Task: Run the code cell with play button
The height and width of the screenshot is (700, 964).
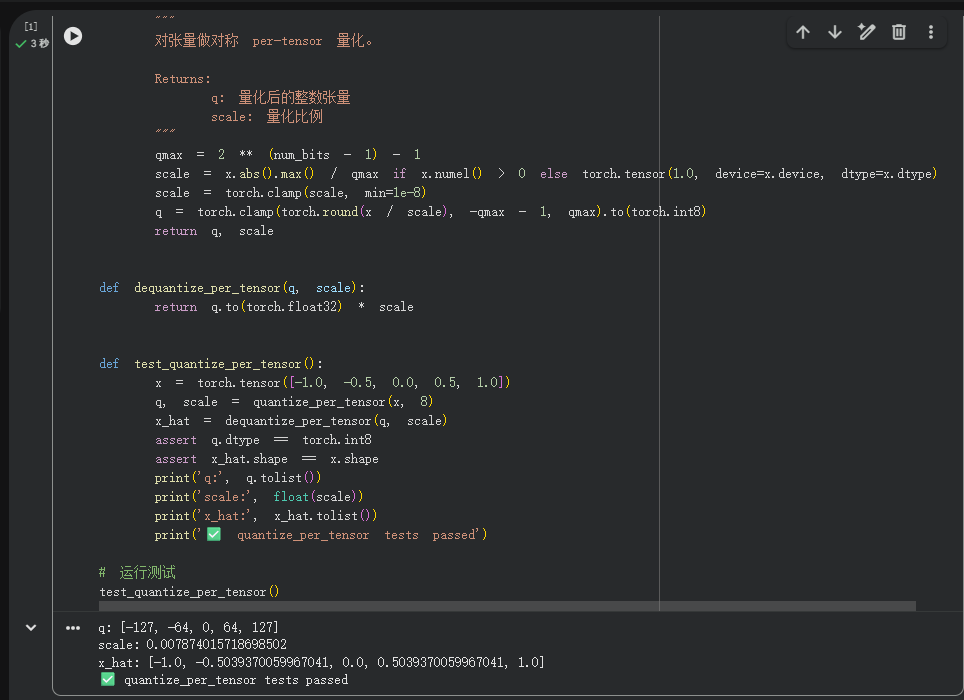Action: [73, 36]
